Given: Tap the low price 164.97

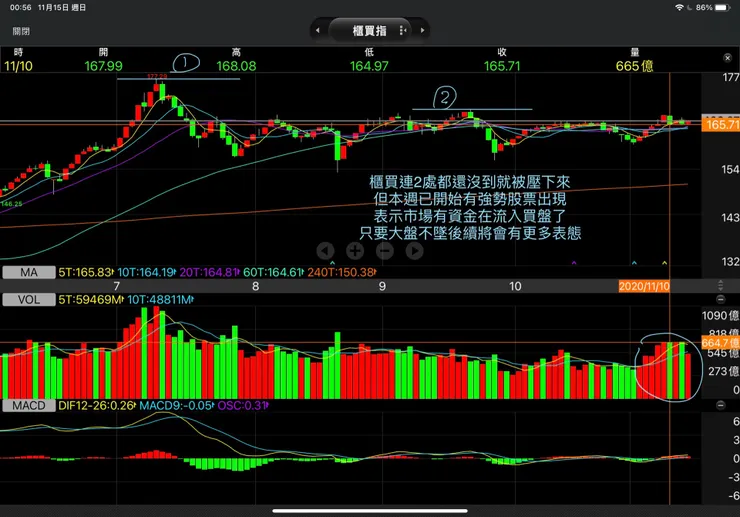Looking at the screenshot, I should click(369, 66).
